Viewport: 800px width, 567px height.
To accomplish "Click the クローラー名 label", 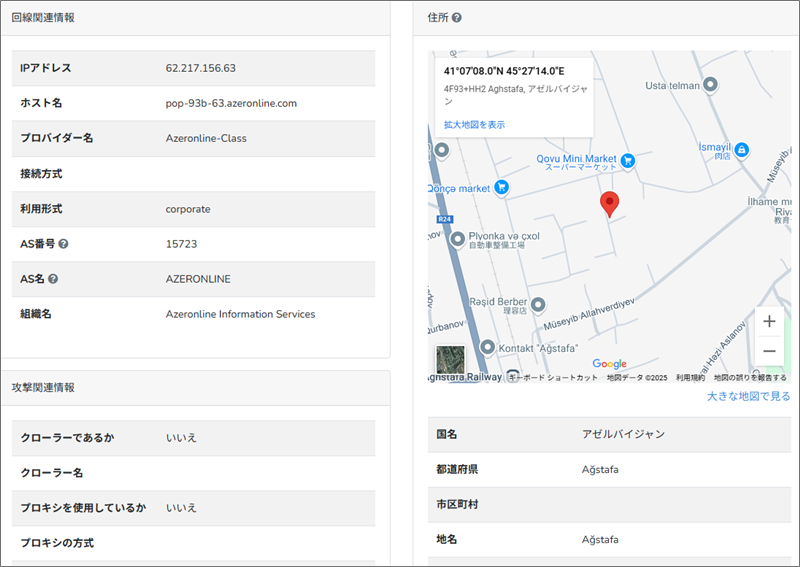I will 52,473.
